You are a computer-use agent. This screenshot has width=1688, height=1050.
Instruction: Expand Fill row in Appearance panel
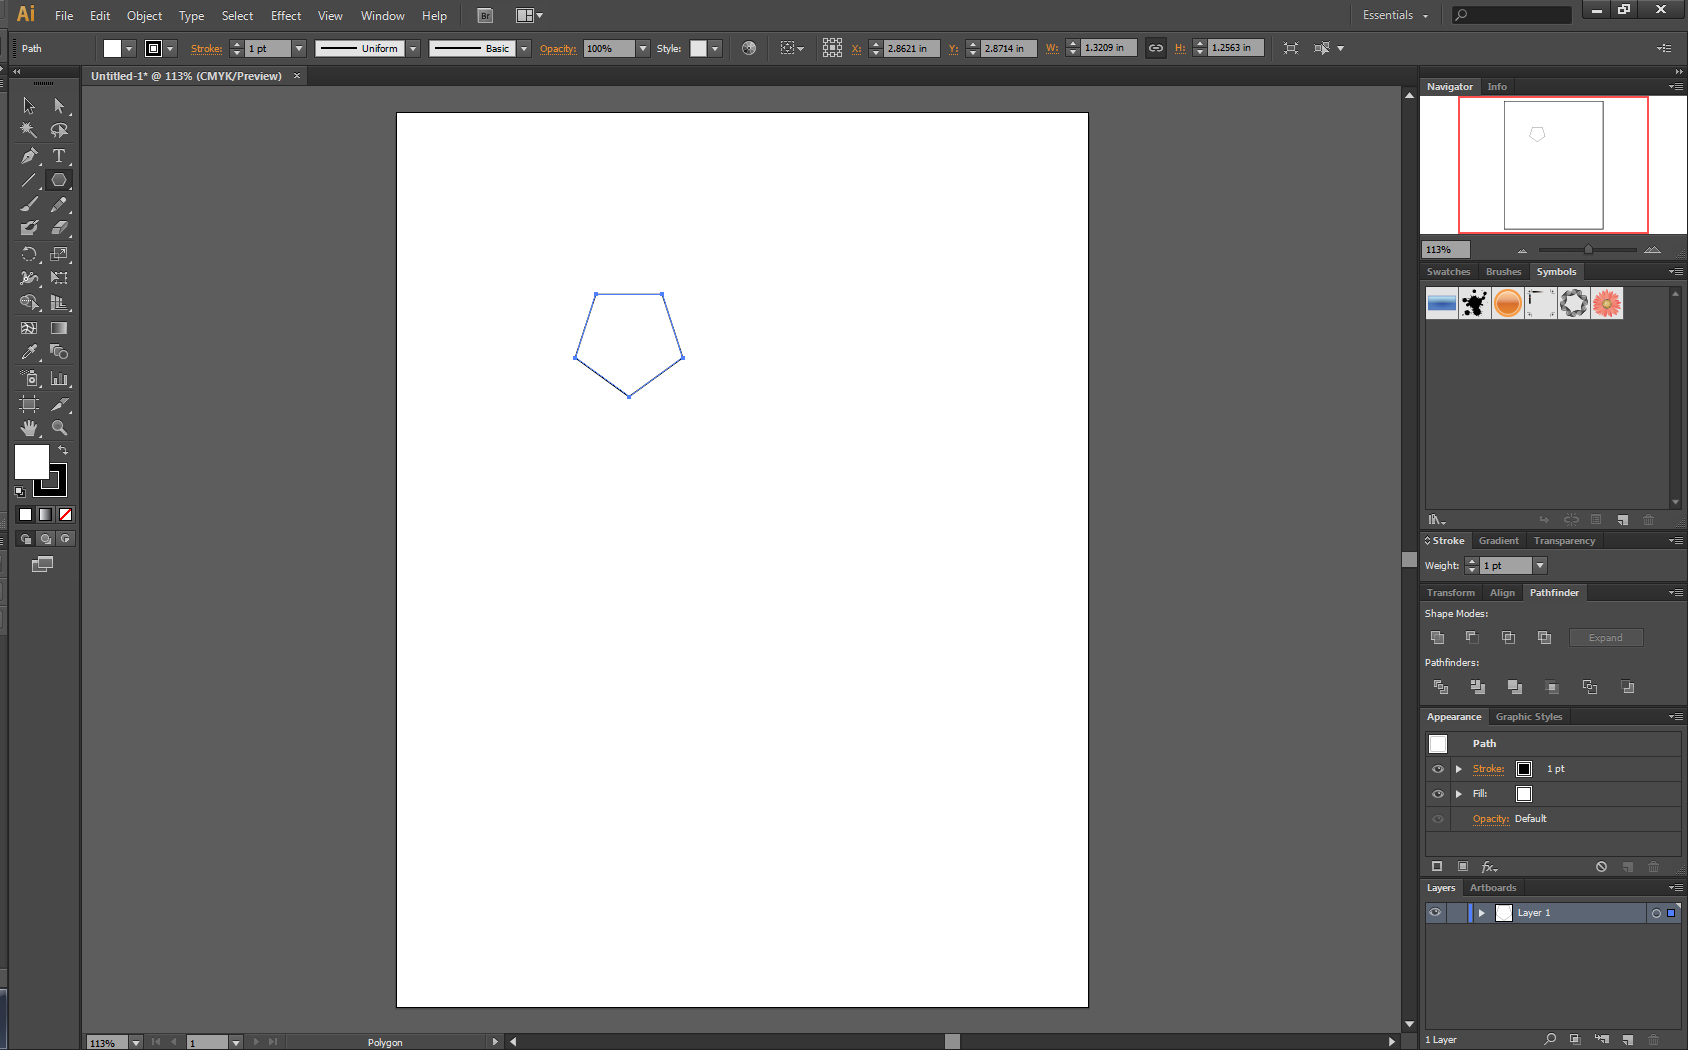[x=1459, y=794]
